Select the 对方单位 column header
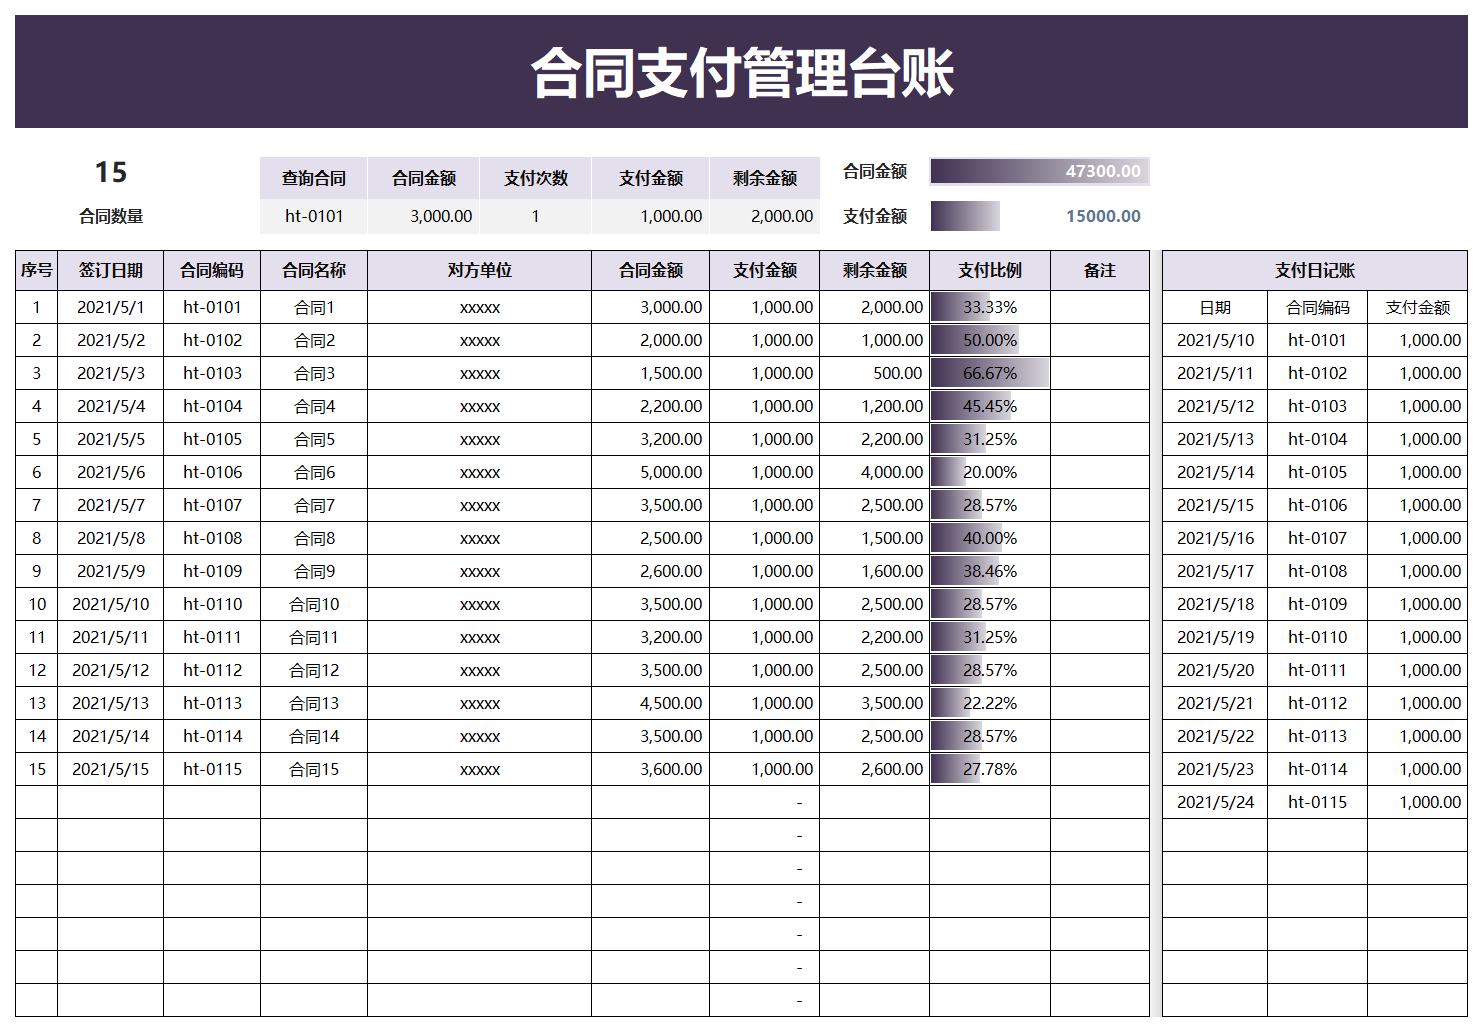 (480, 270)
